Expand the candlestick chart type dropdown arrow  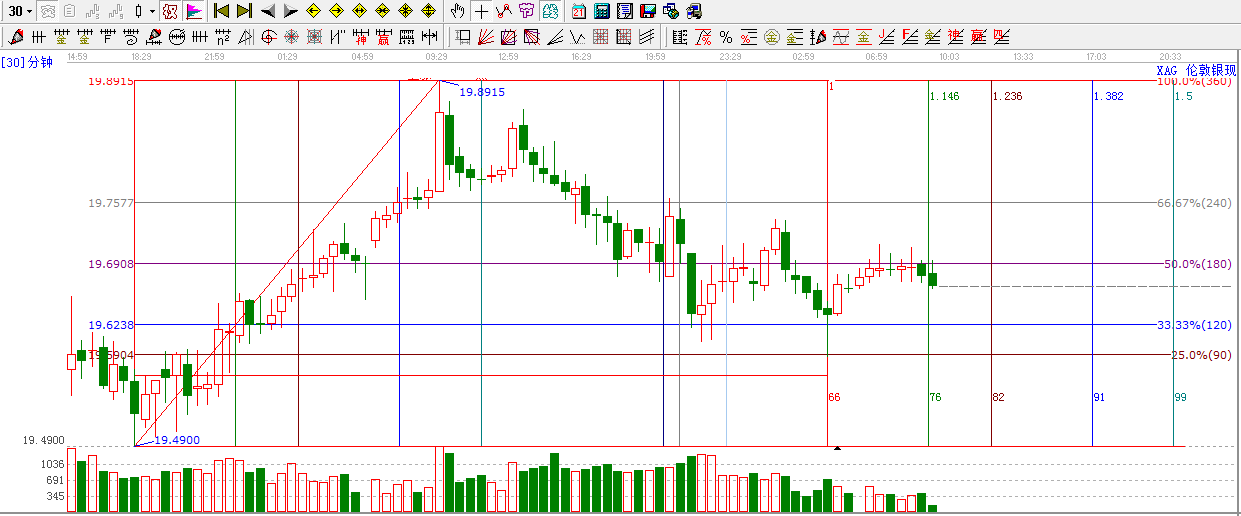152,11
